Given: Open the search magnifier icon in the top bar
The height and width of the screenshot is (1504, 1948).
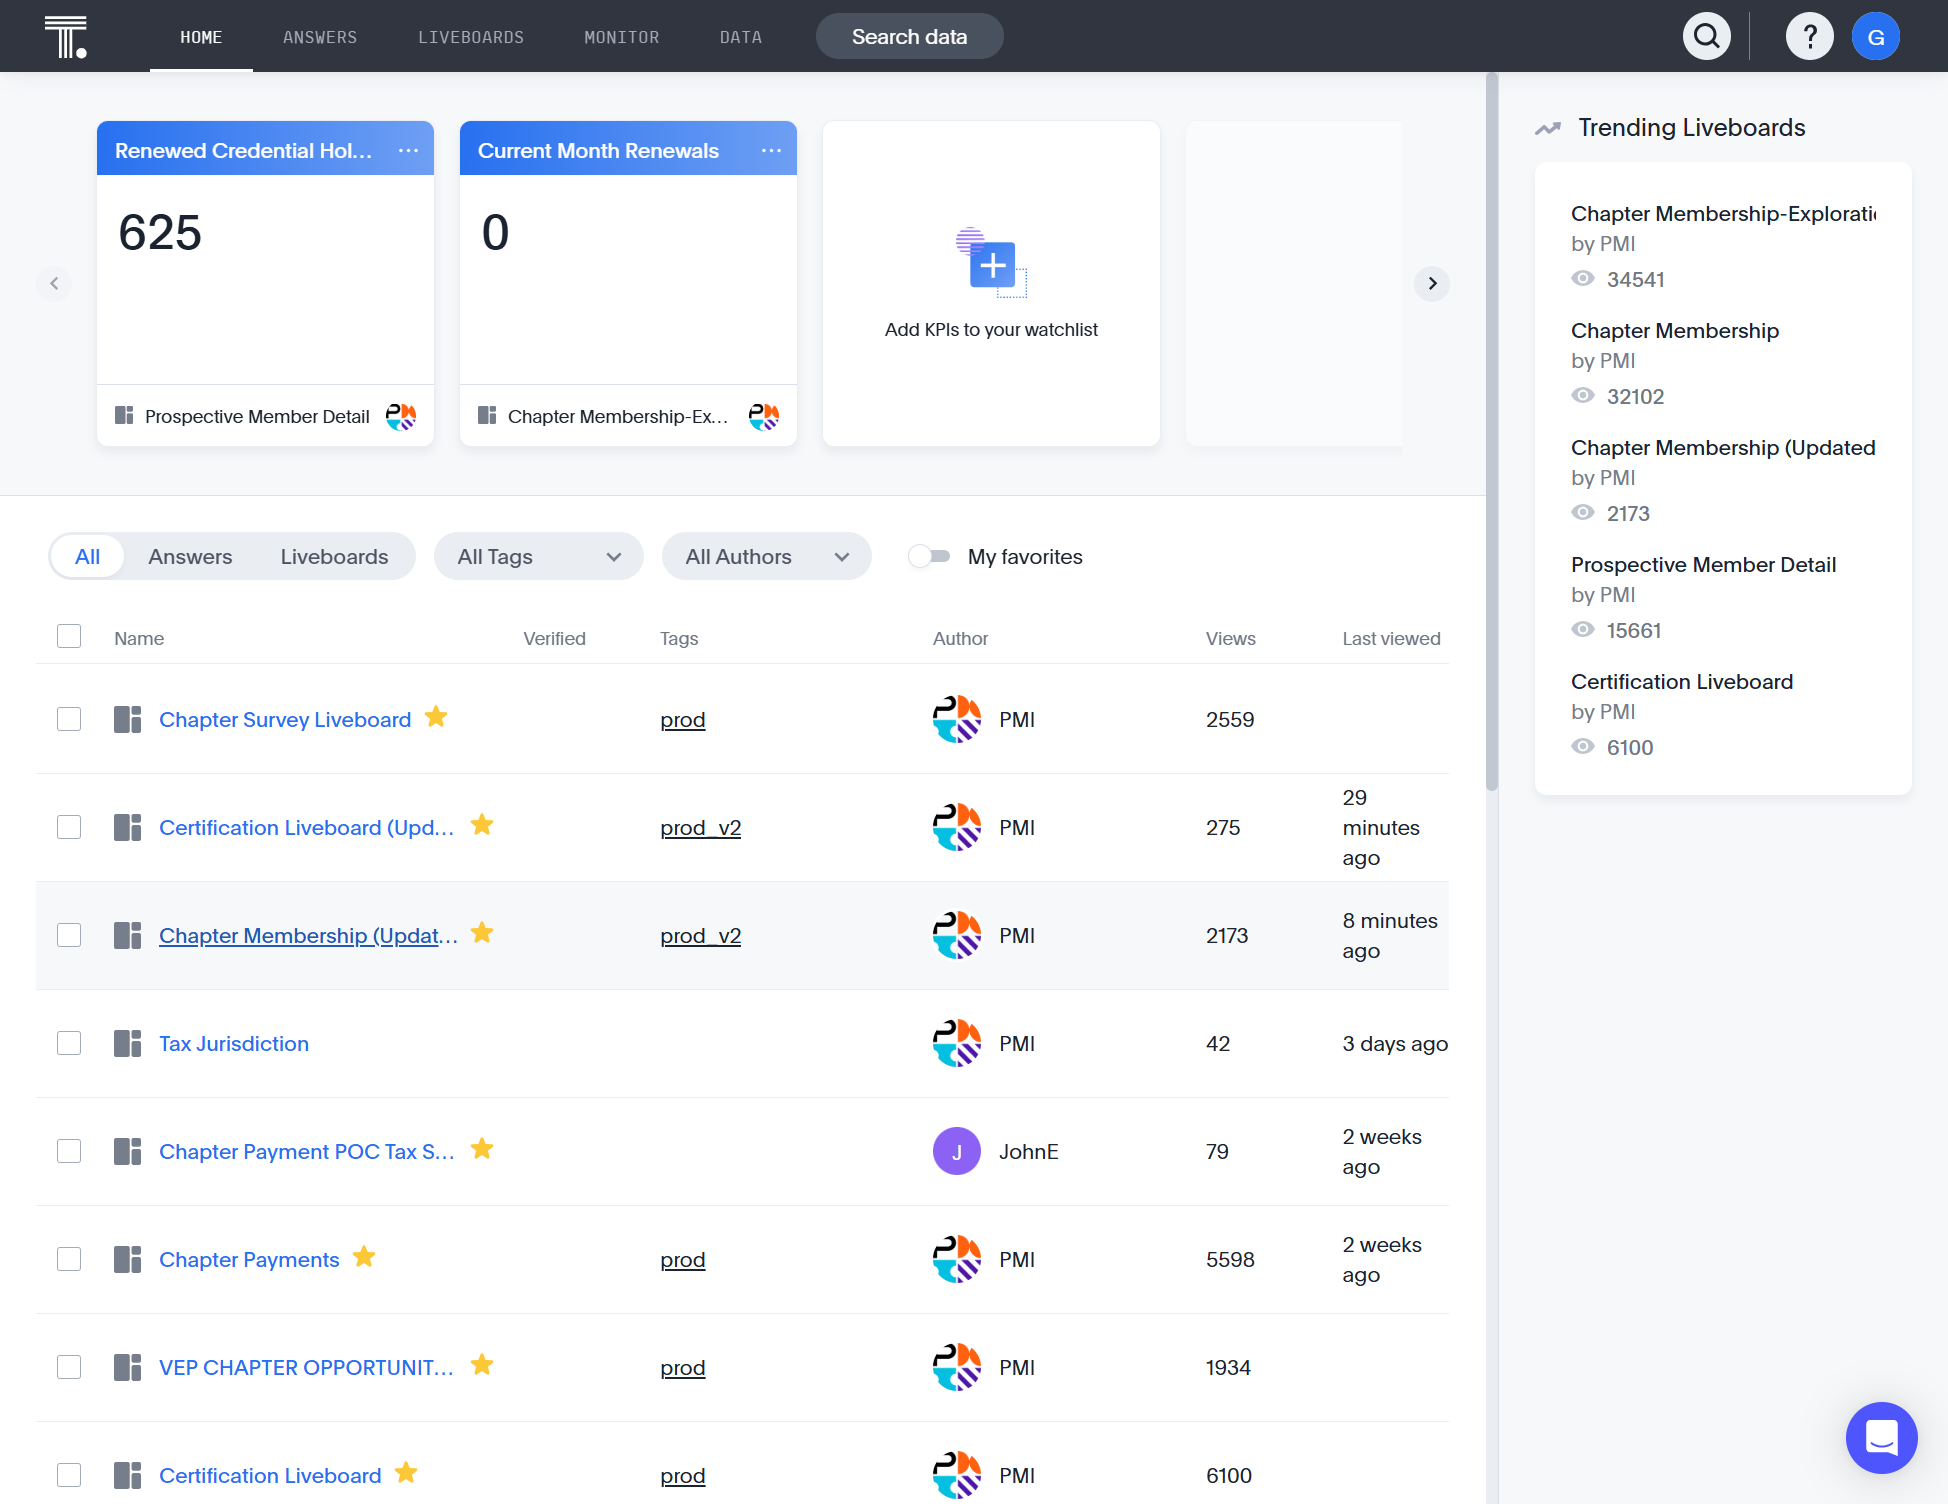Looking at the screenshot, I should point(1707,37).
